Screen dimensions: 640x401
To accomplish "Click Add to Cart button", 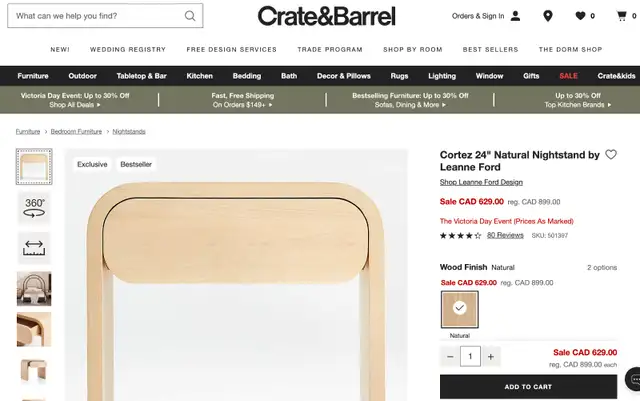I will [528, 387].
